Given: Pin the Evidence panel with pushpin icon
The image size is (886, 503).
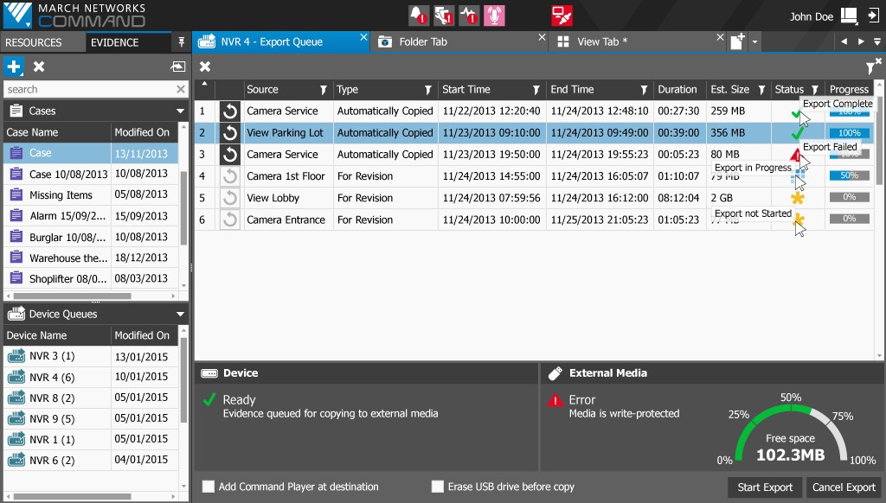Looking at the screenshot, I should point(181,42).
